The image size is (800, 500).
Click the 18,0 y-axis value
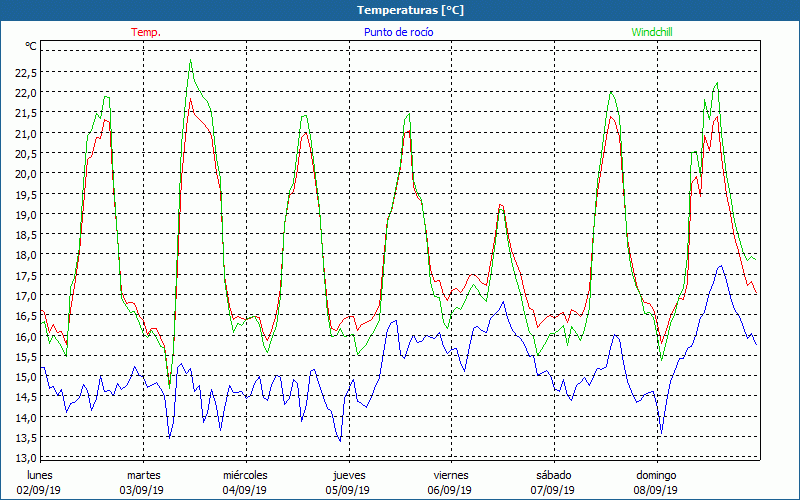(x=26, y=255)
